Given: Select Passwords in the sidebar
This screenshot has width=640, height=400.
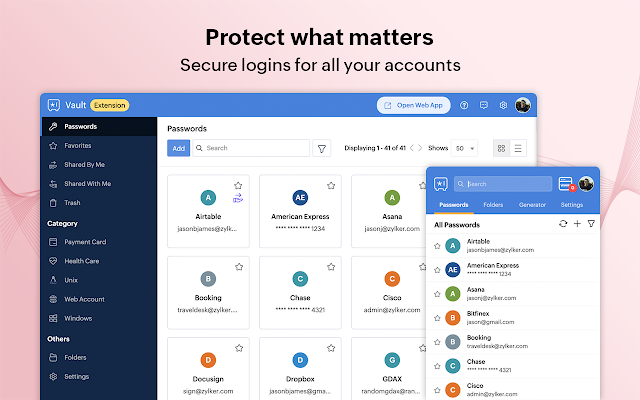Looking at the screenshot, I should click(99, 127).
